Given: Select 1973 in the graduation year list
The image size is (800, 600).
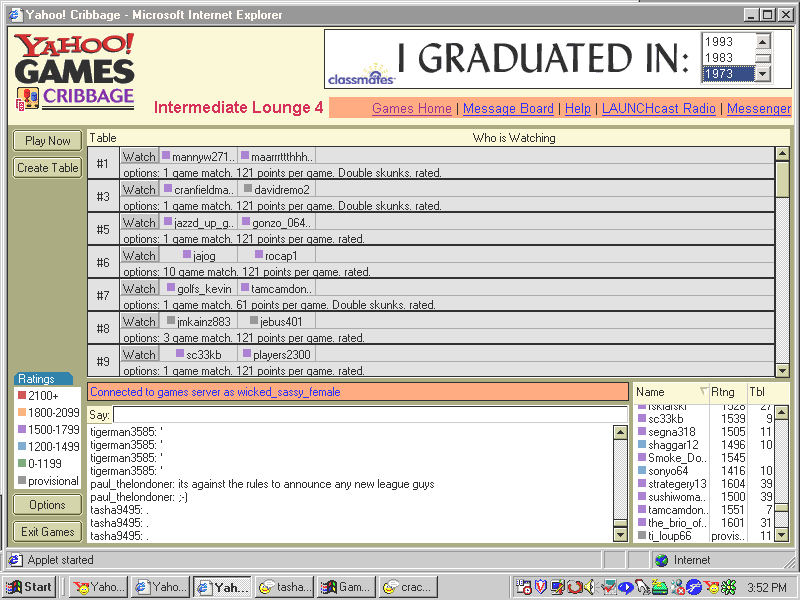Looking at the screenshot, I should tap(728, 73).
